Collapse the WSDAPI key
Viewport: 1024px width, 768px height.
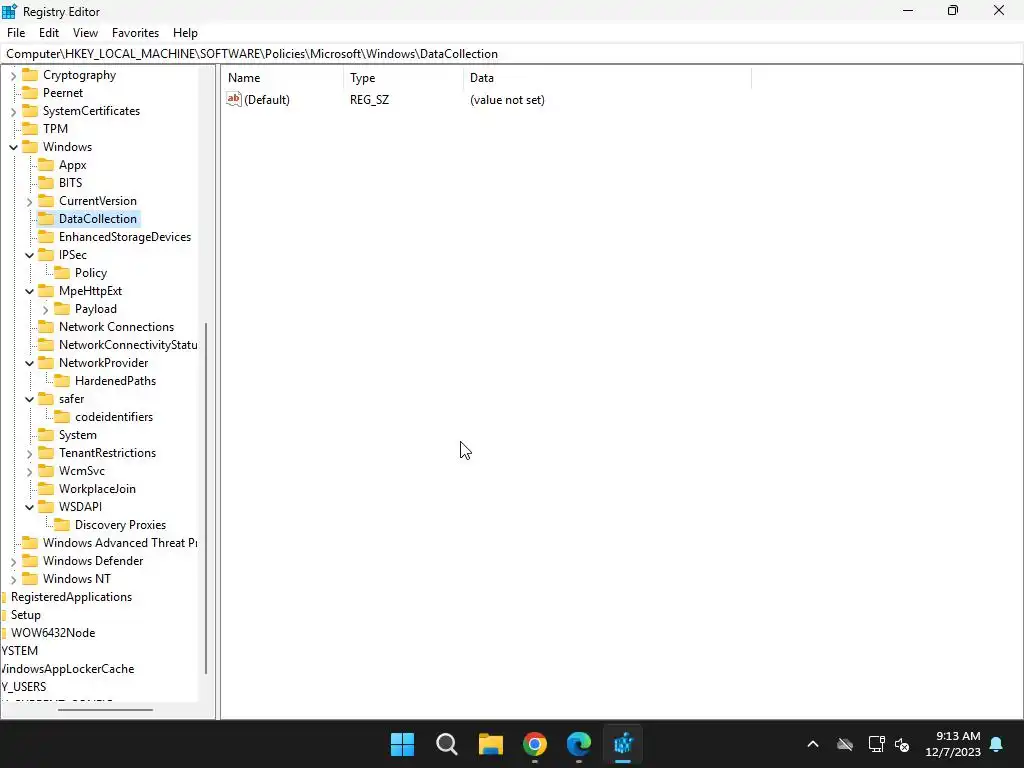(29, 507)
